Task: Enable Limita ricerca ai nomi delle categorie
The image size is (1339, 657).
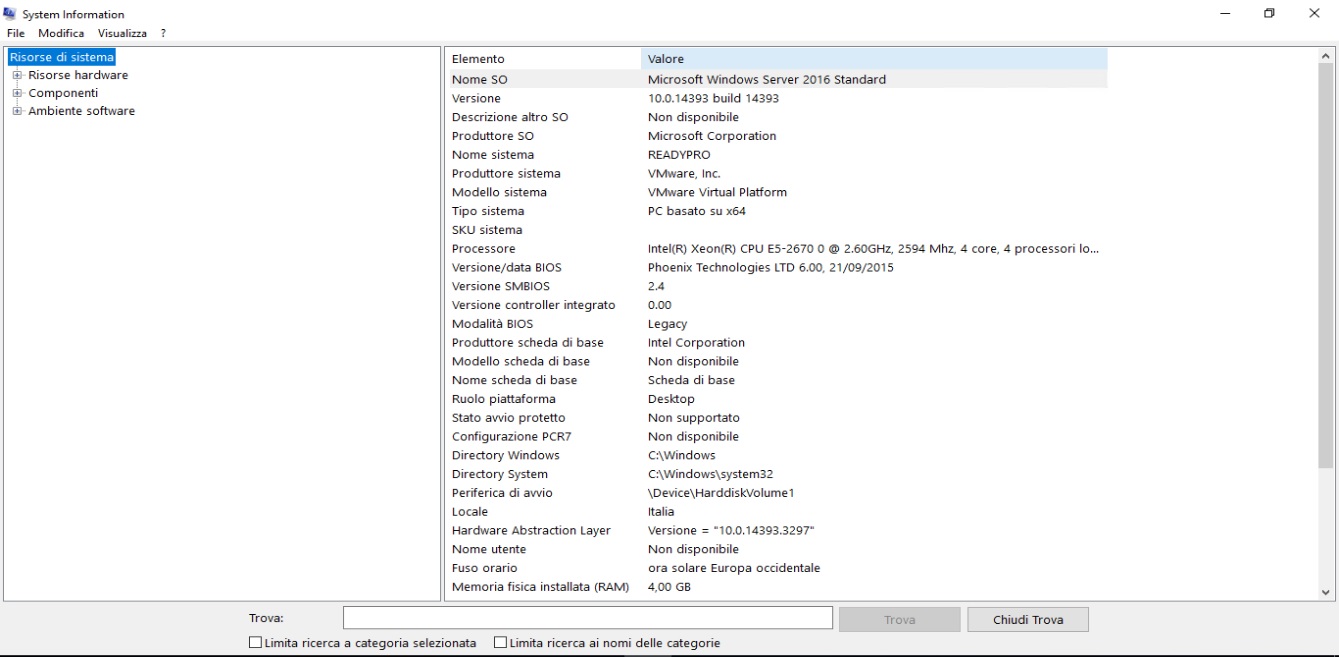Action: tap(501, 643)
